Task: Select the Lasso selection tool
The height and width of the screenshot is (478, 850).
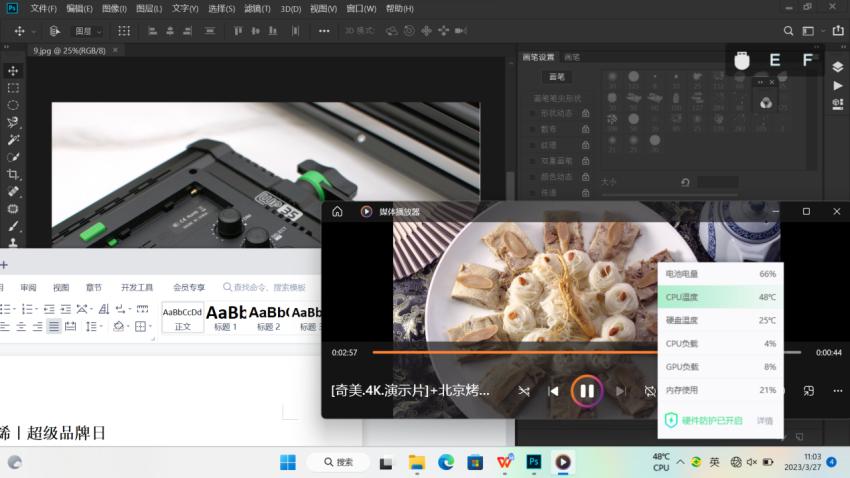Action: [x=14, y=122]
